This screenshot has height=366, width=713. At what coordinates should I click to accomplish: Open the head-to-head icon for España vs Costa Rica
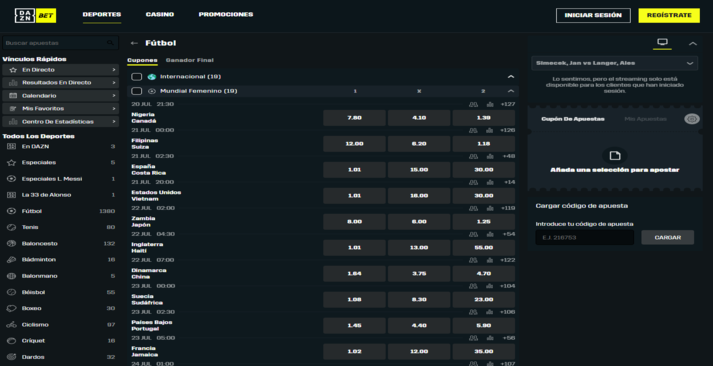click(x=473, y=156)
